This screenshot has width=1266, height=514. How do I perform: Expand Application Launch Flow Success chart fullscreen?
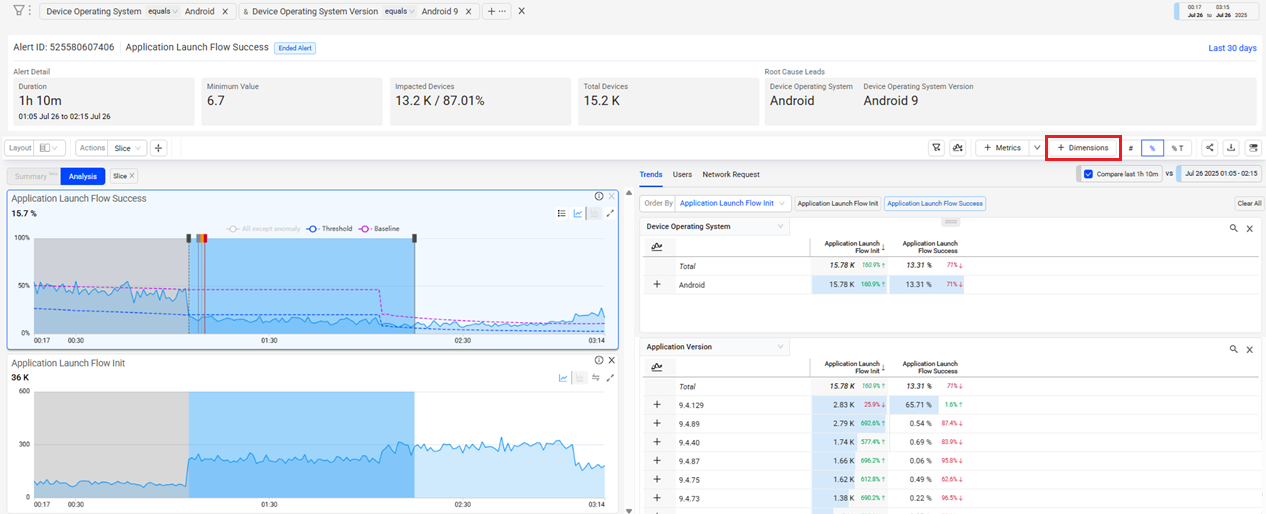(x=610, y=213)
